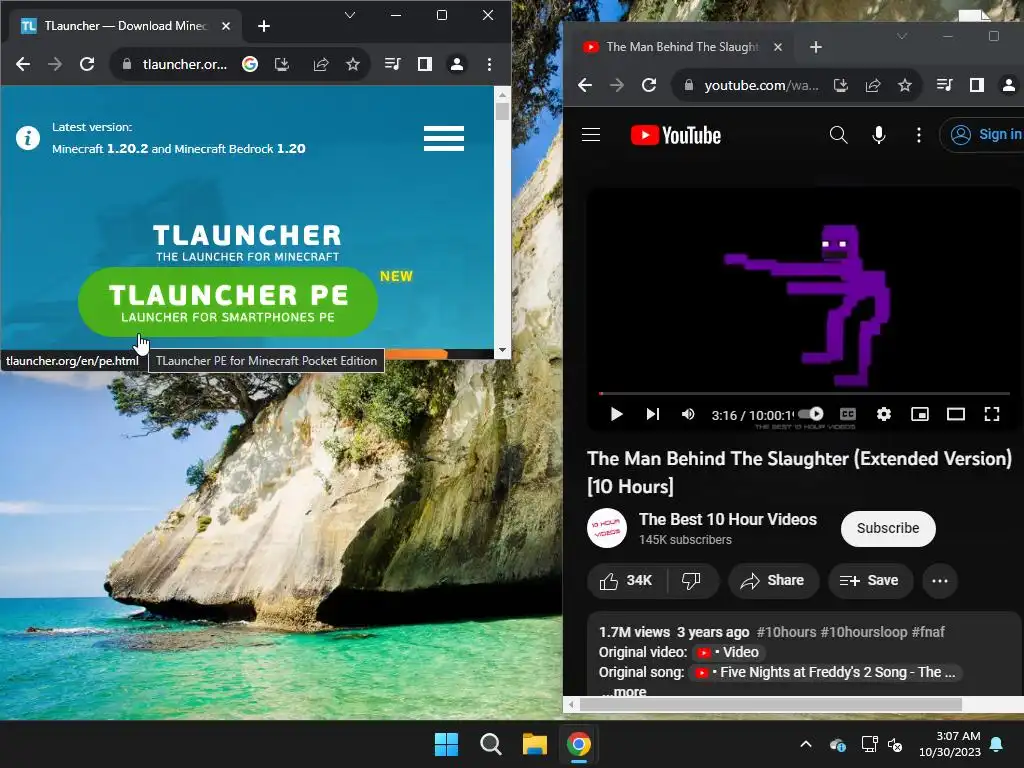Viewport: 1024px width, 768px height.
Task: Open Windows taskbar search
Action: click(490, 744)
